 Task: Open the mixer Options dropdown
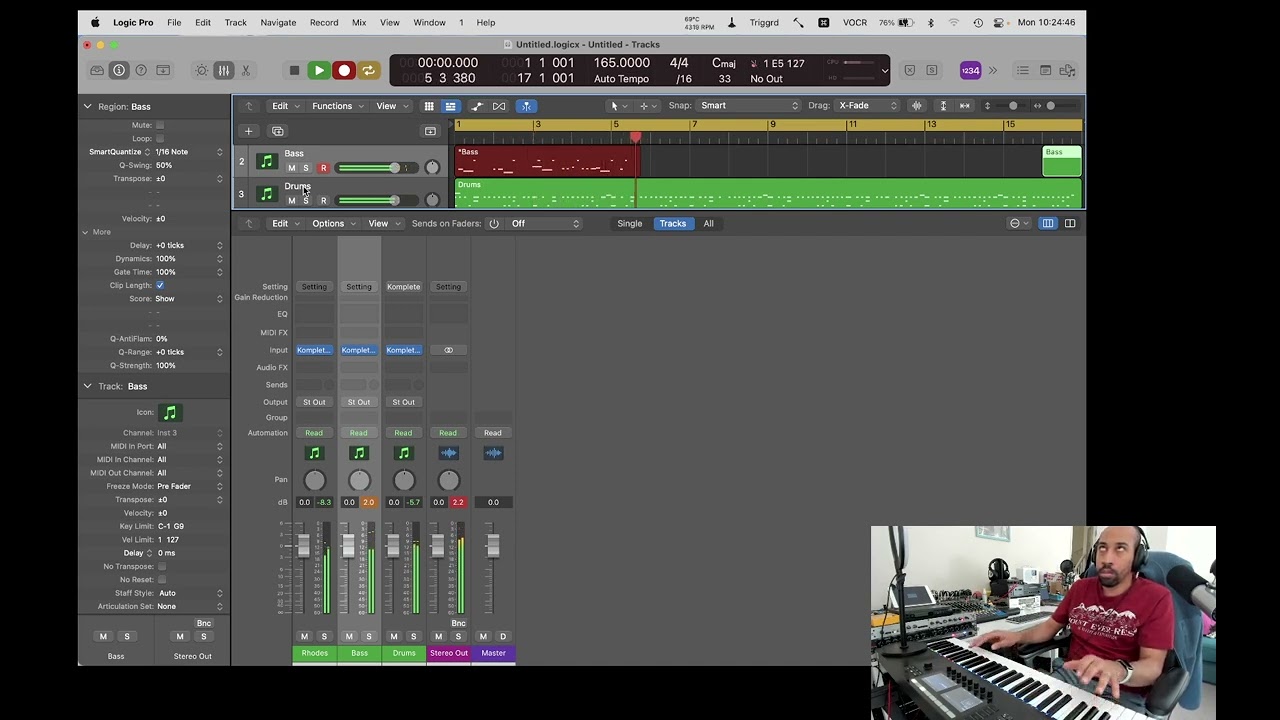click(x=333, y=224)
